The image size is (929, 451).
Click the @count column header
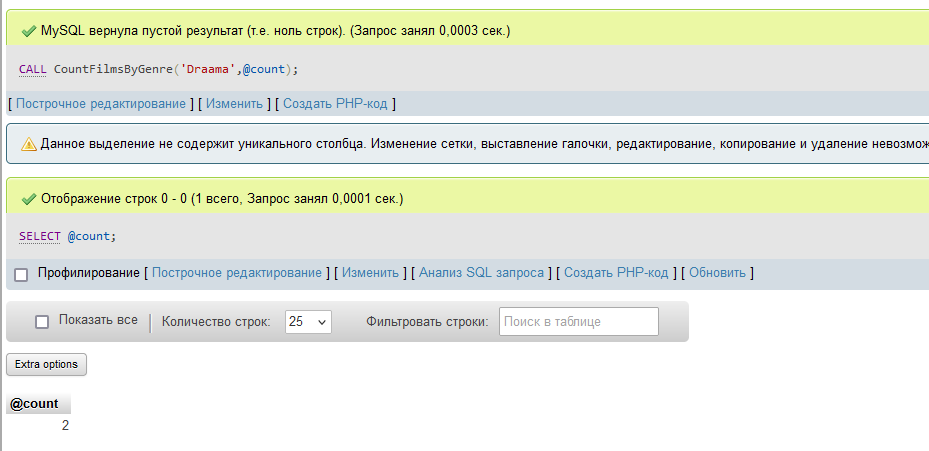pyautogui.click(x=34, y=404)
